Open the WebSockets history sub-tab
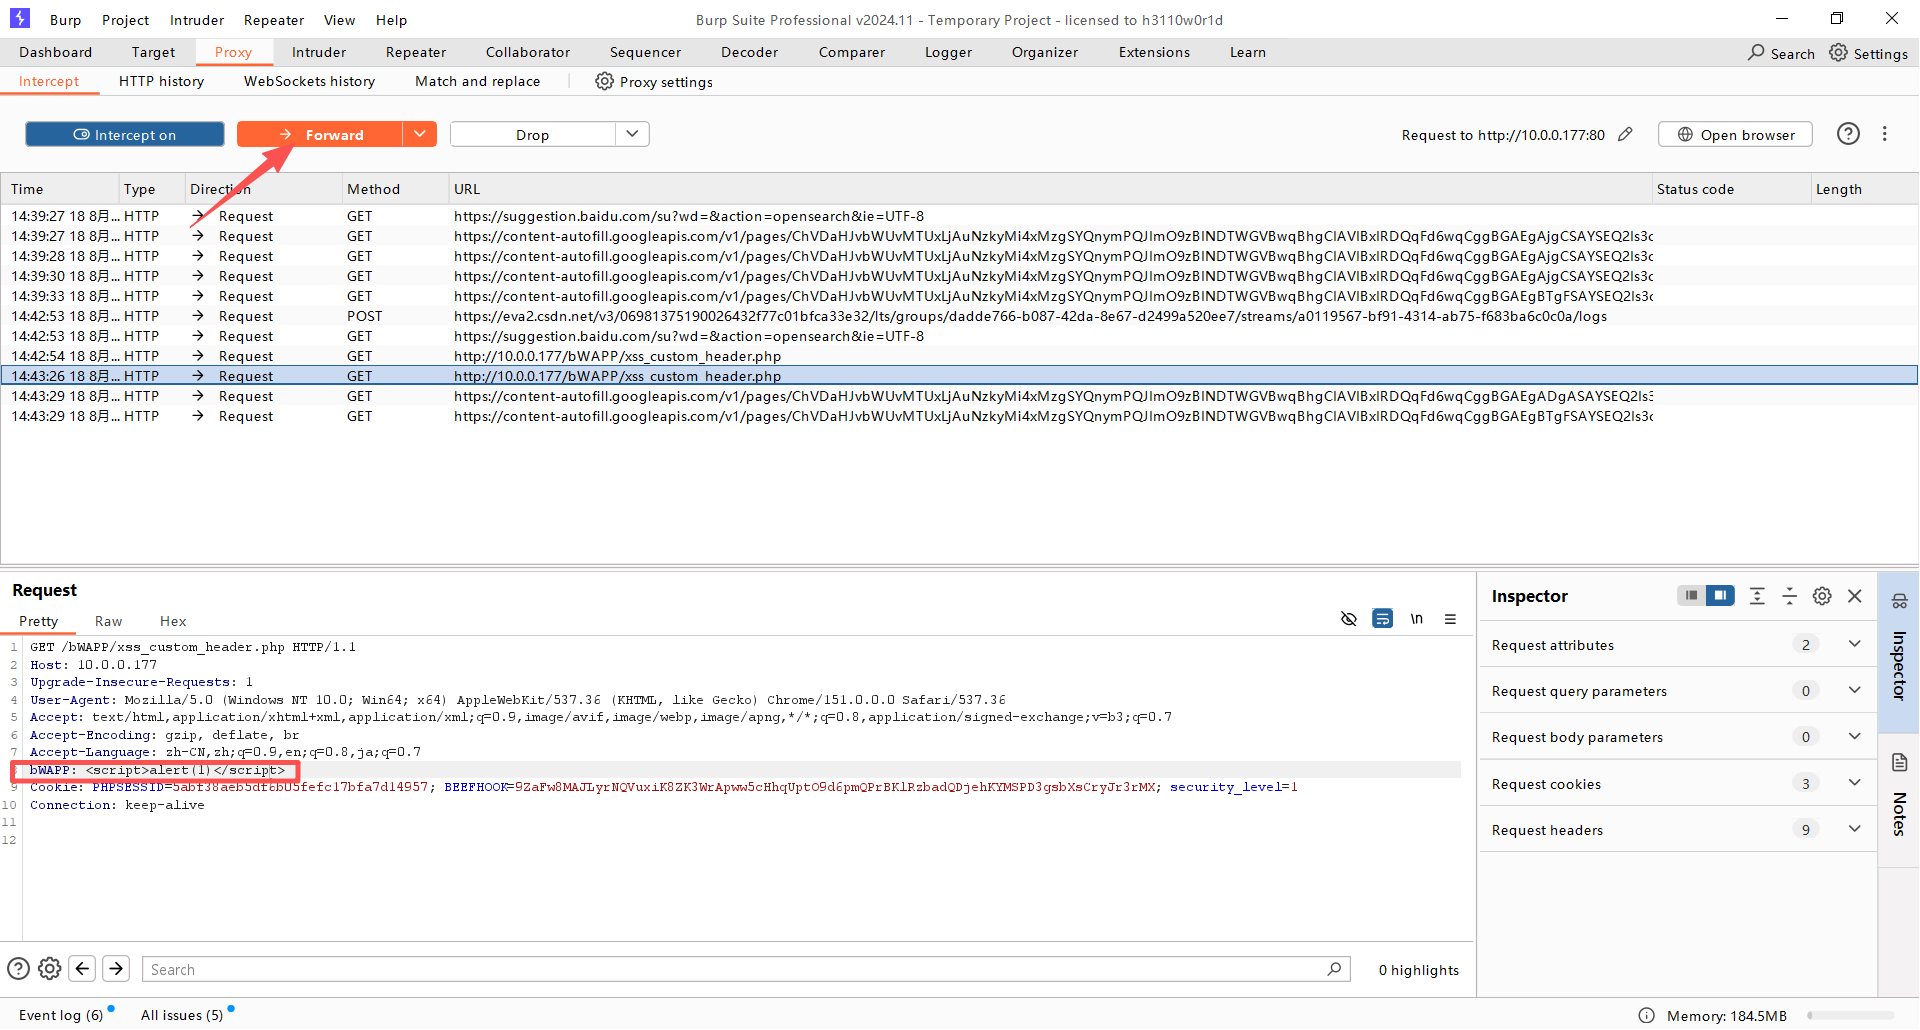The image size is (1920, 1030). [x=310, y=81]
